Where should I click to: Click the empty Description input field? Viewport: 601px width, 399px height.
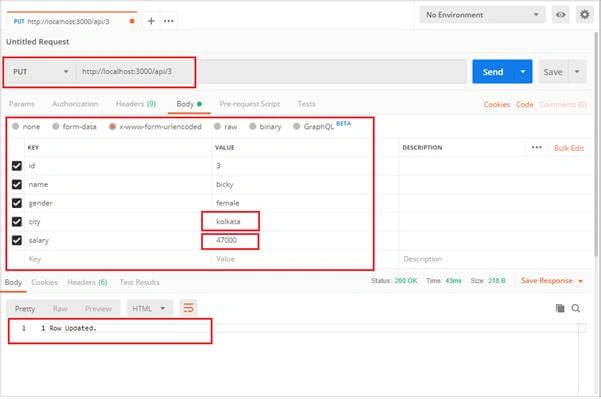496,259
